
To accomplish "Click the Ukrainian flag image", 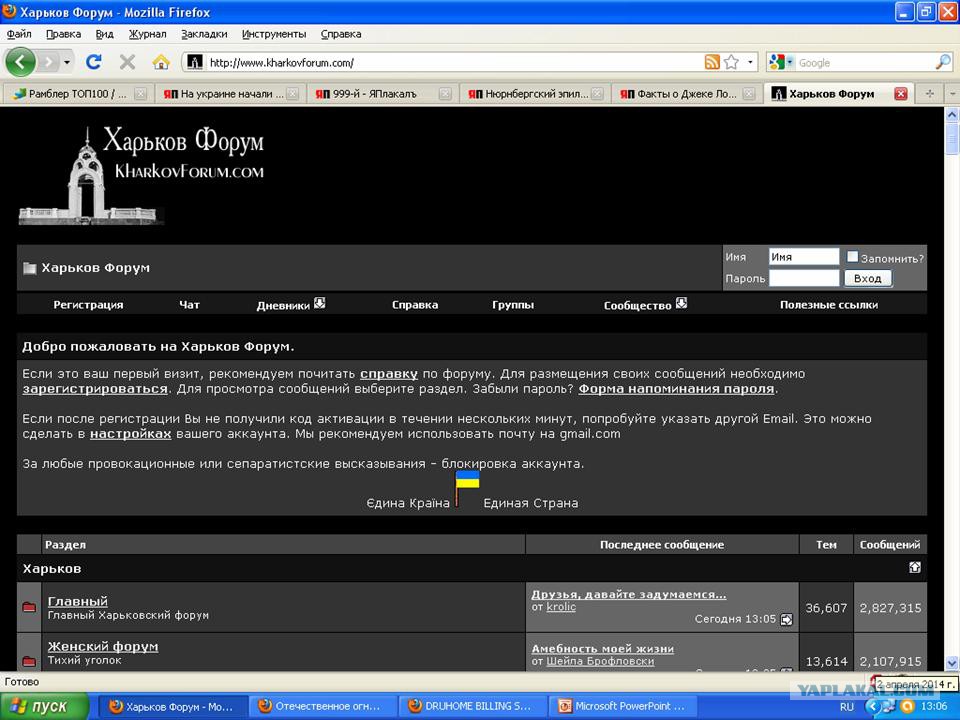I will click(x=467, y=489).
